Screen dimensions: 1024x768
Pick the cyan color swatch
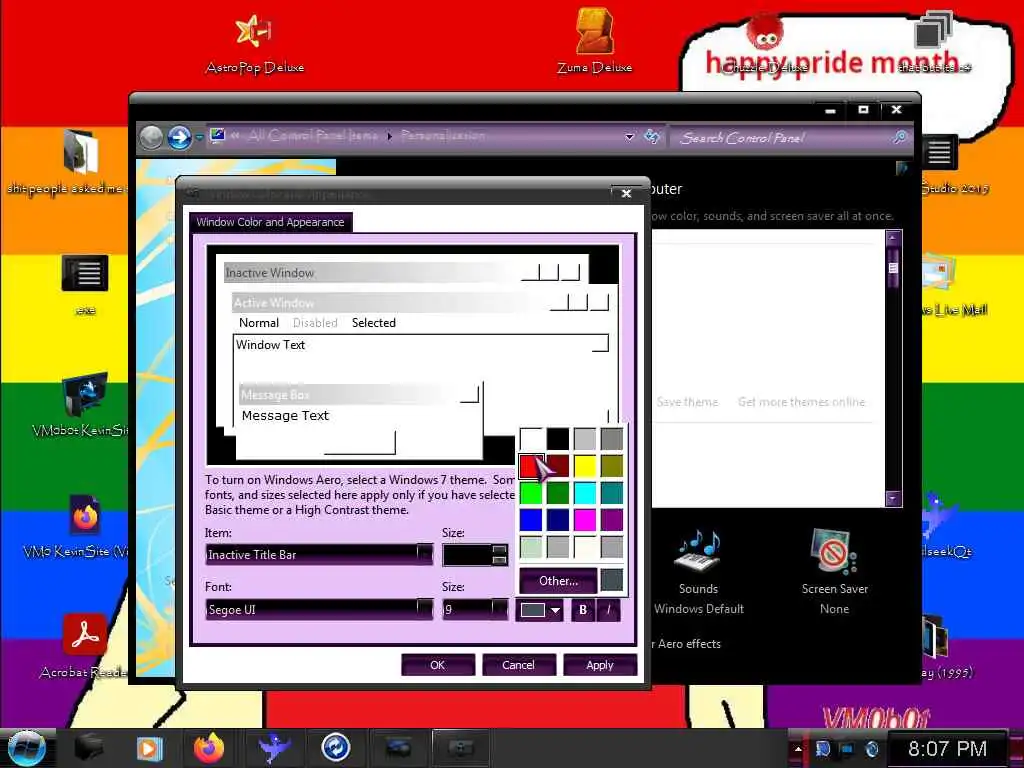pos(585,493)
